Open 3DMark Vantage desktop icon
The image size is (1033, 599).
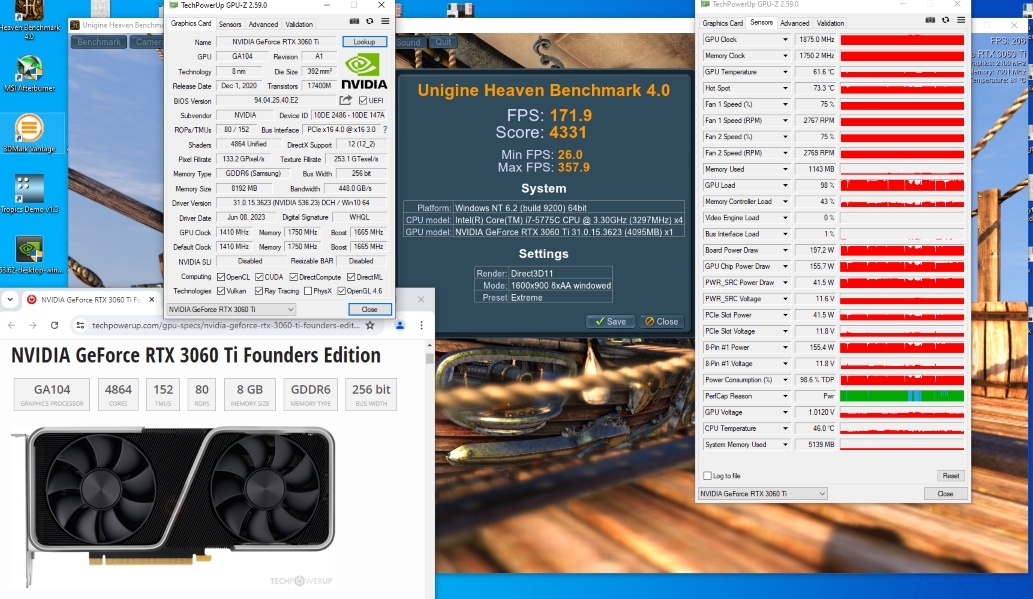[29, 133]
